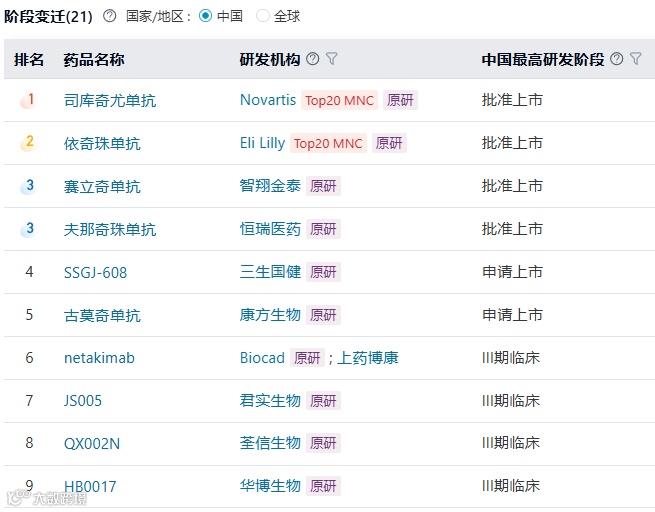
Task: Open drug 赛立奇单抗
Action: pos(102,186)
